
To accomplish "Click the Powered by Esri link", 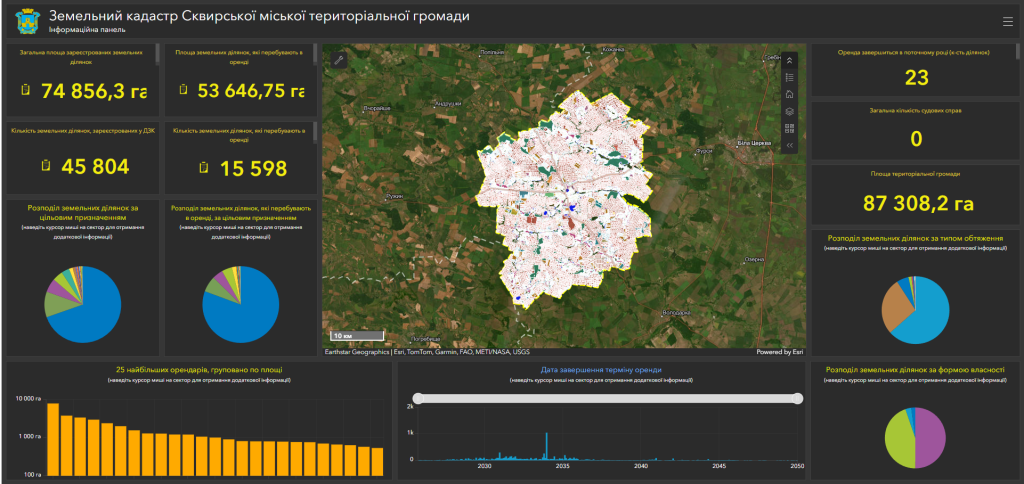I will click(x=778, y=352).
